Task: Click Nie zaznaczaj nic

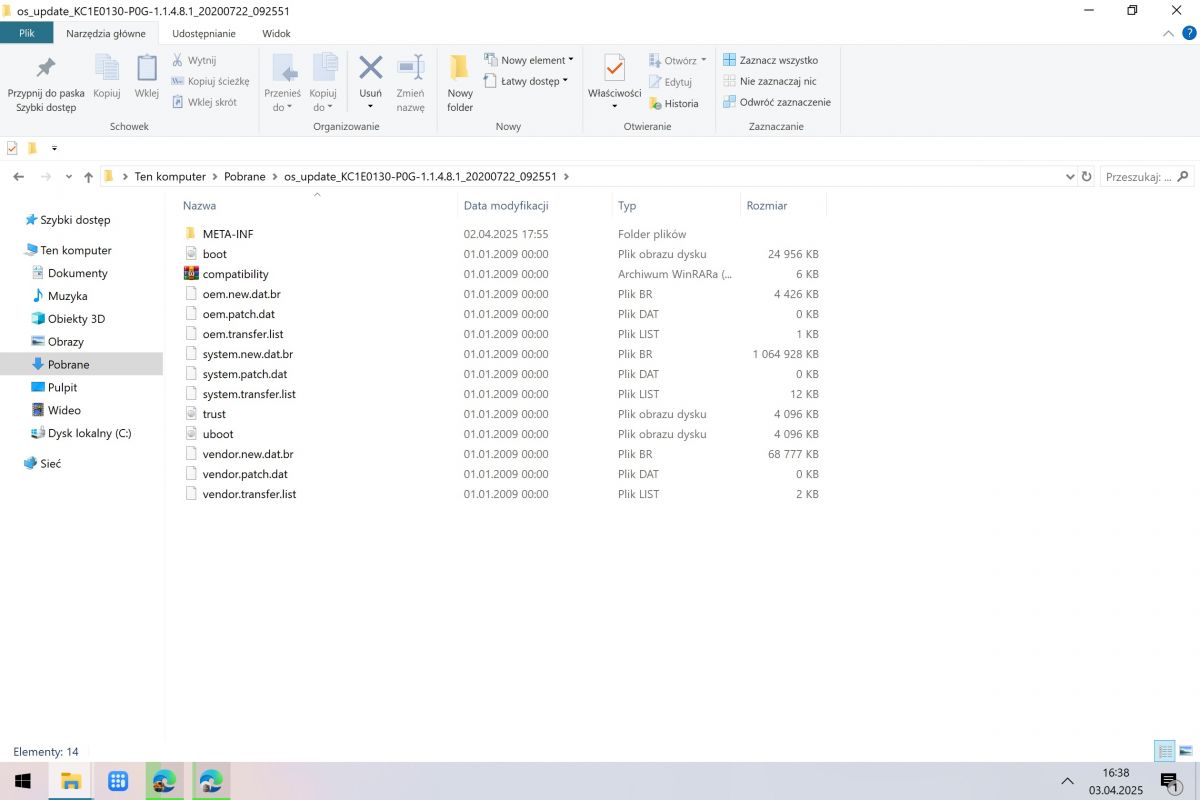Action: pos(769,81)
